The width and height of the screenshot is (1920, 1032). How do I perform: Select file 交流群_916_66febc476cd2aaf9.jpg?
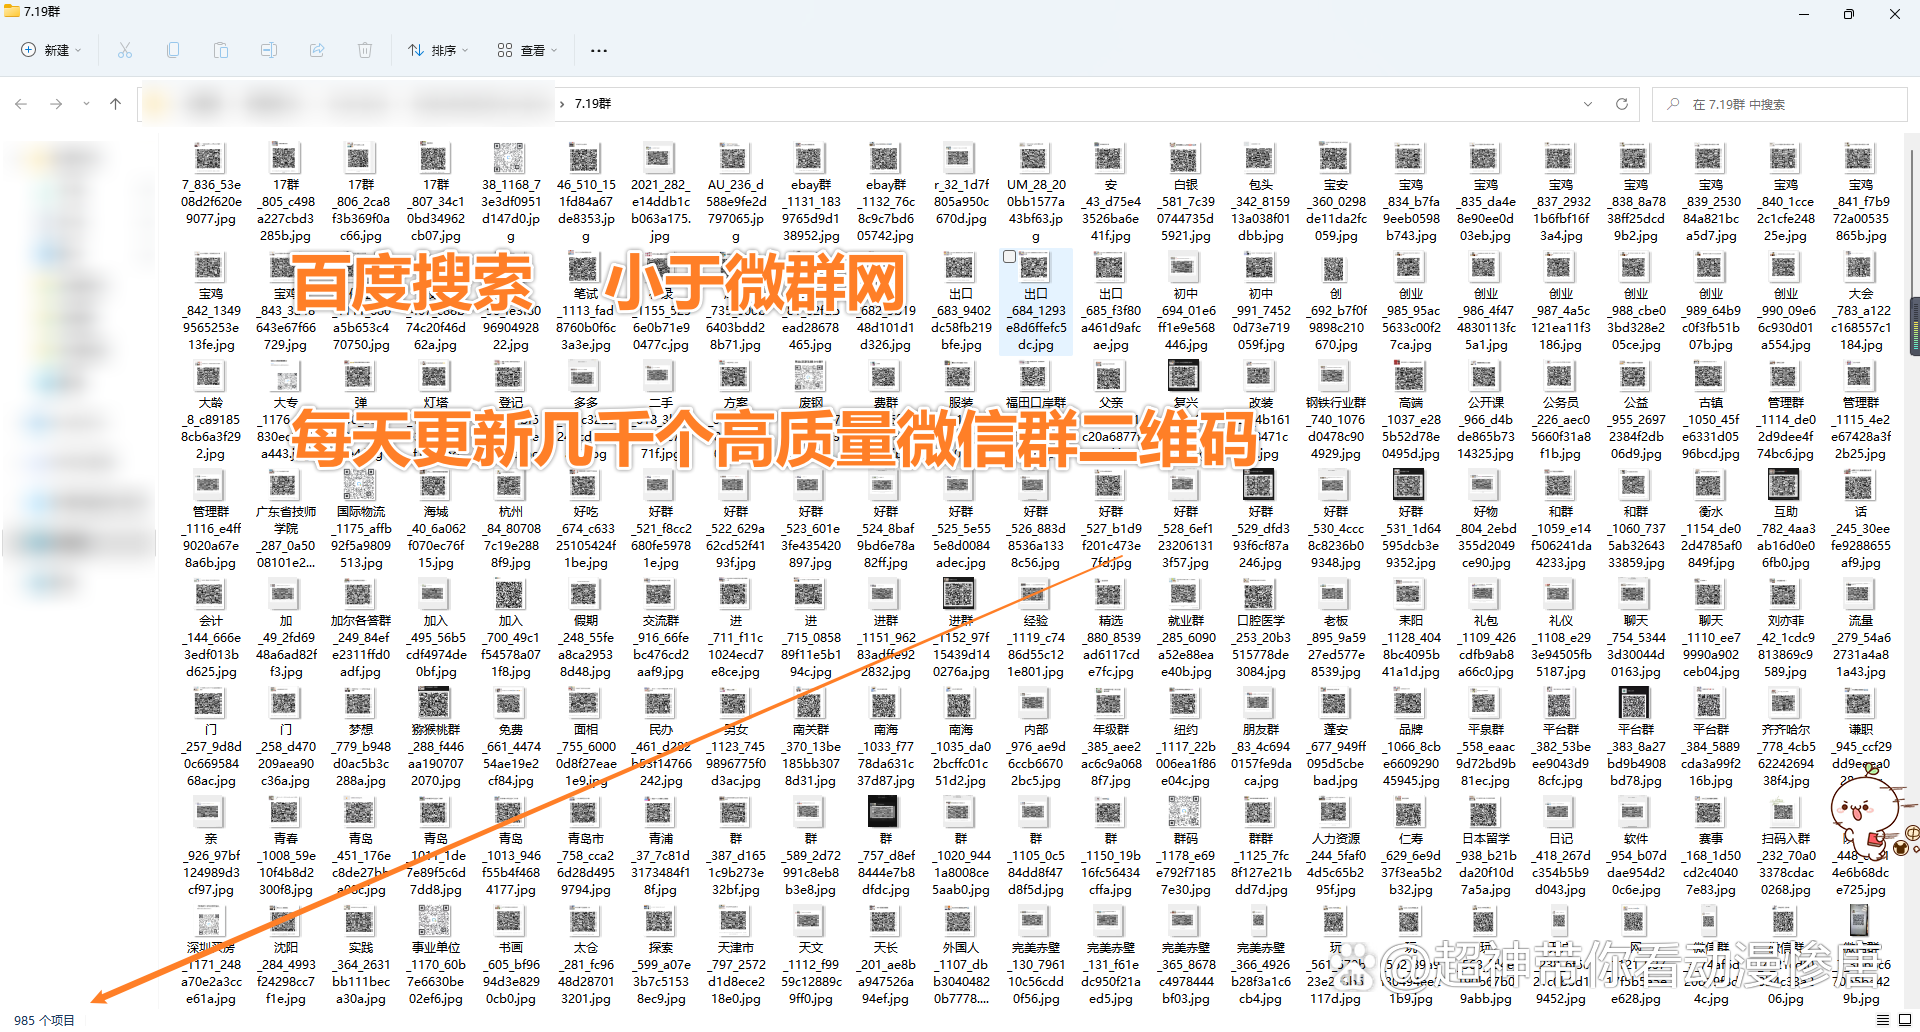(x=661, y=629)
